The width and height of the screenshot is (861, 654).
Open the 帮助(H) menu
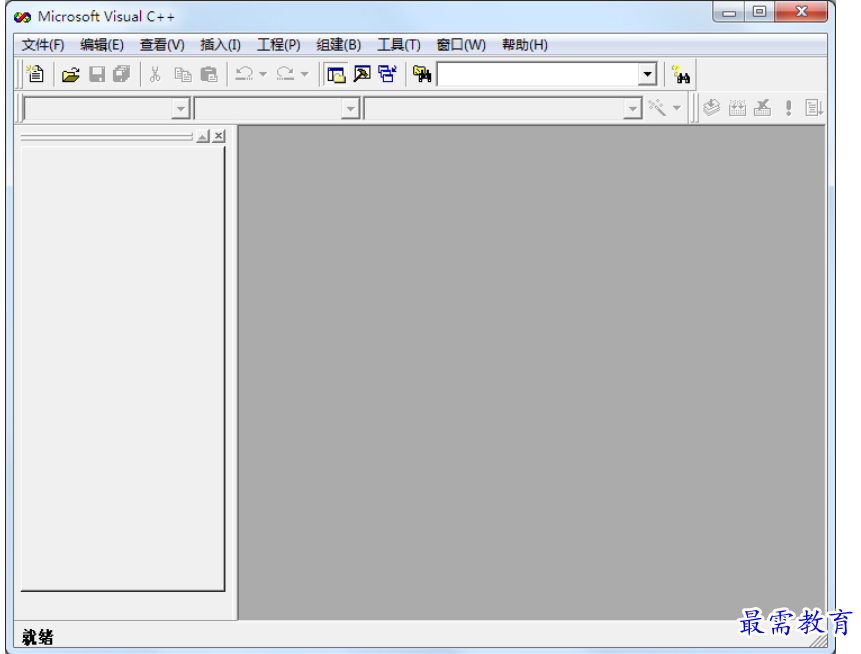tap(524, 45)
